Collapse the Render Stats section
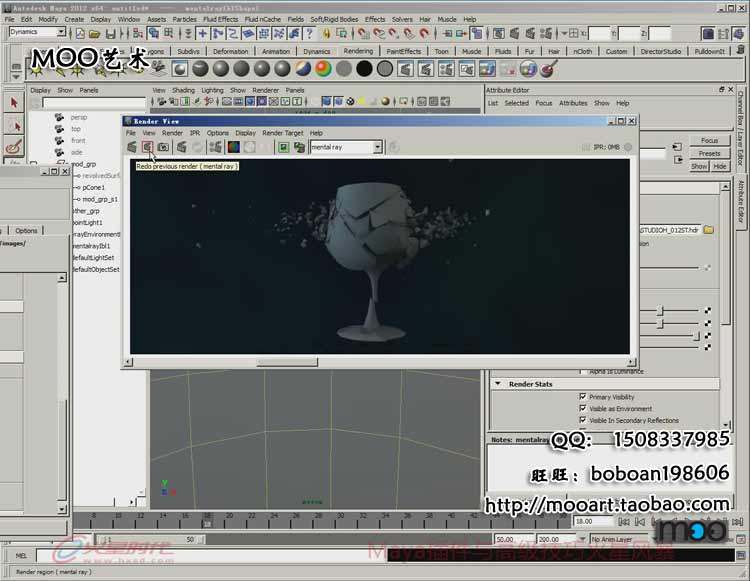750x581 pixels. [498, 384]
